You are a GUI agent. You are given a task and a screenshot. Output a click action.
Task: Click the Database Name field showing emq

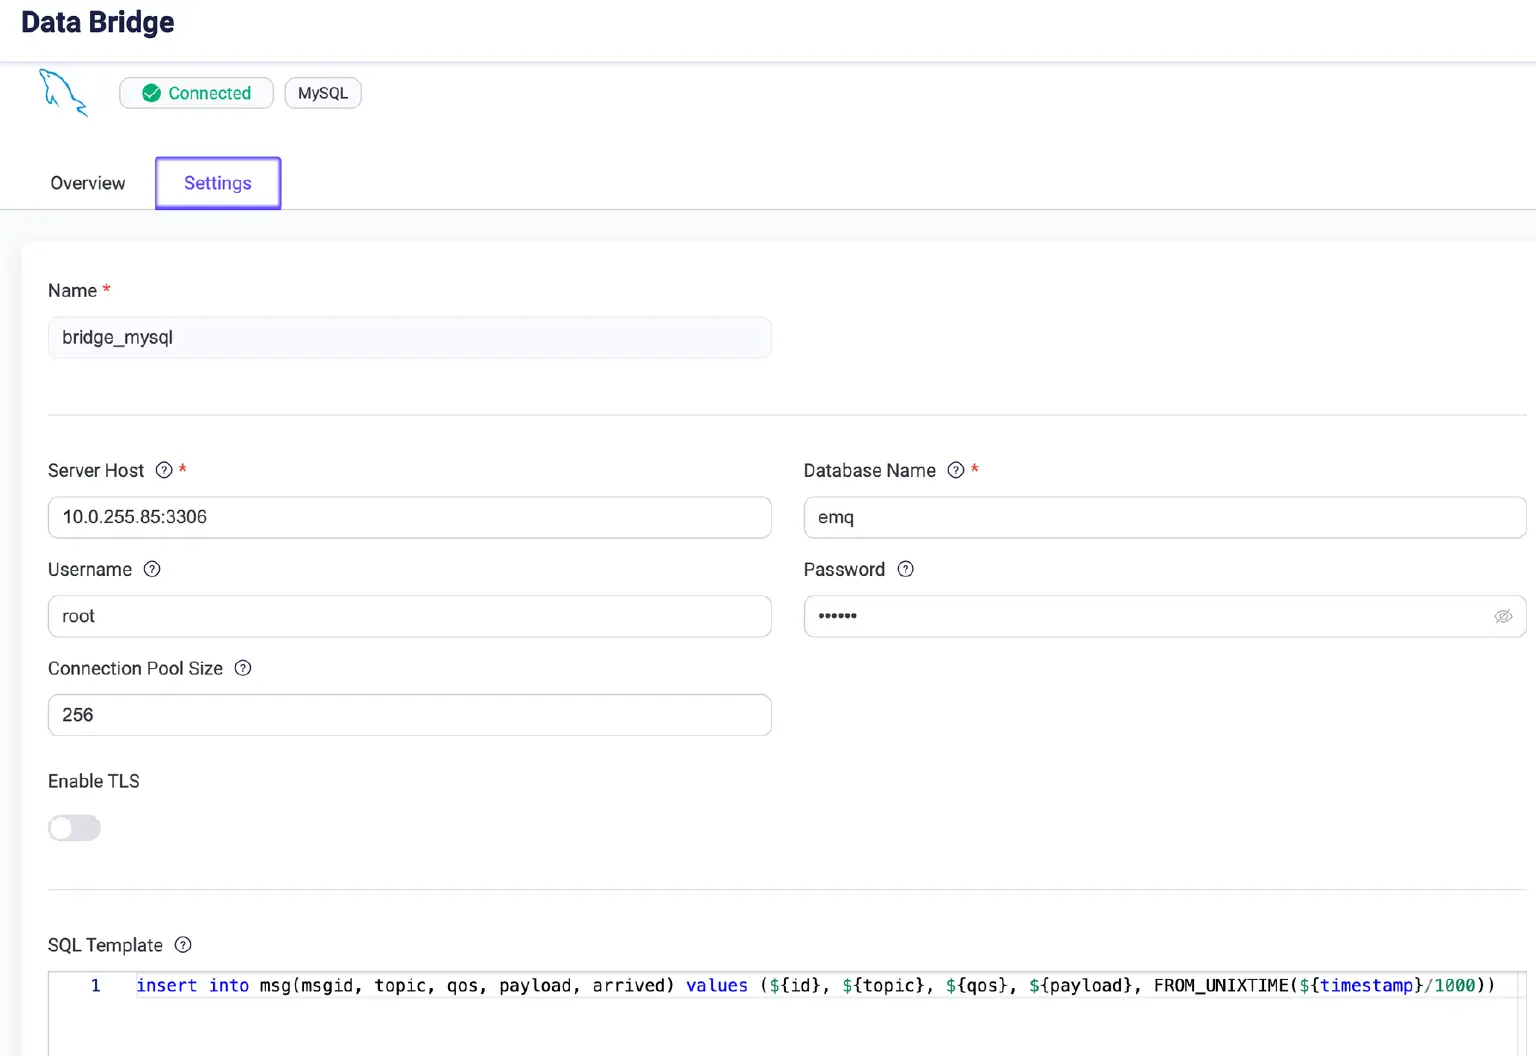(1164, 517)
